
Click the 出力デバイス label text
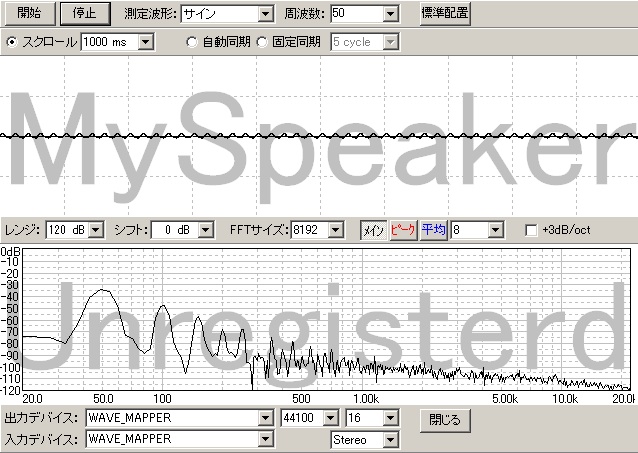pyautogui.click(x=41, y=418)
